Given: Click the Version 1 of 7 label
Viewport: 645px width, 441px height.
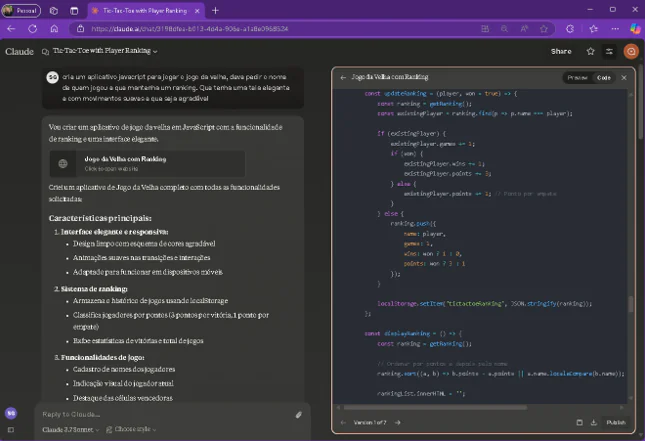Looking at the screenshot, I should (x=370, y=422).
